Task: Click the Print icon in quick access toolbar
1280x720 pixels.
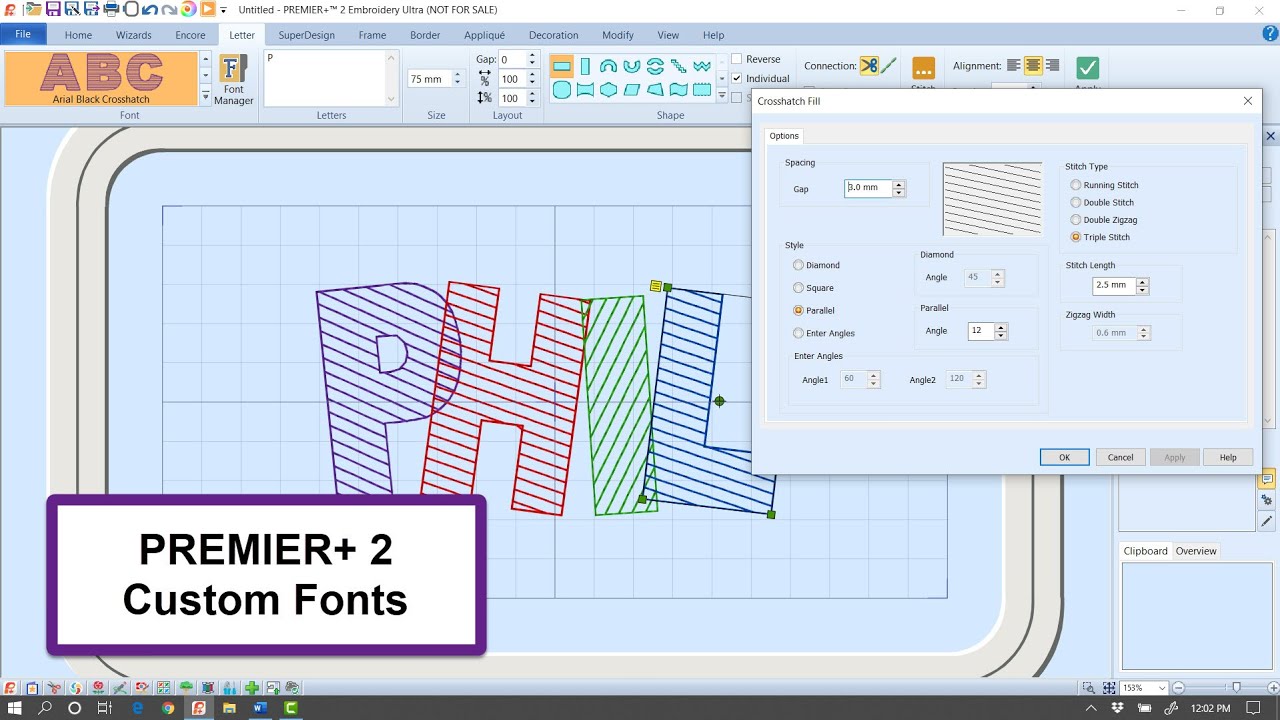Action: click(x=111, y=9)
